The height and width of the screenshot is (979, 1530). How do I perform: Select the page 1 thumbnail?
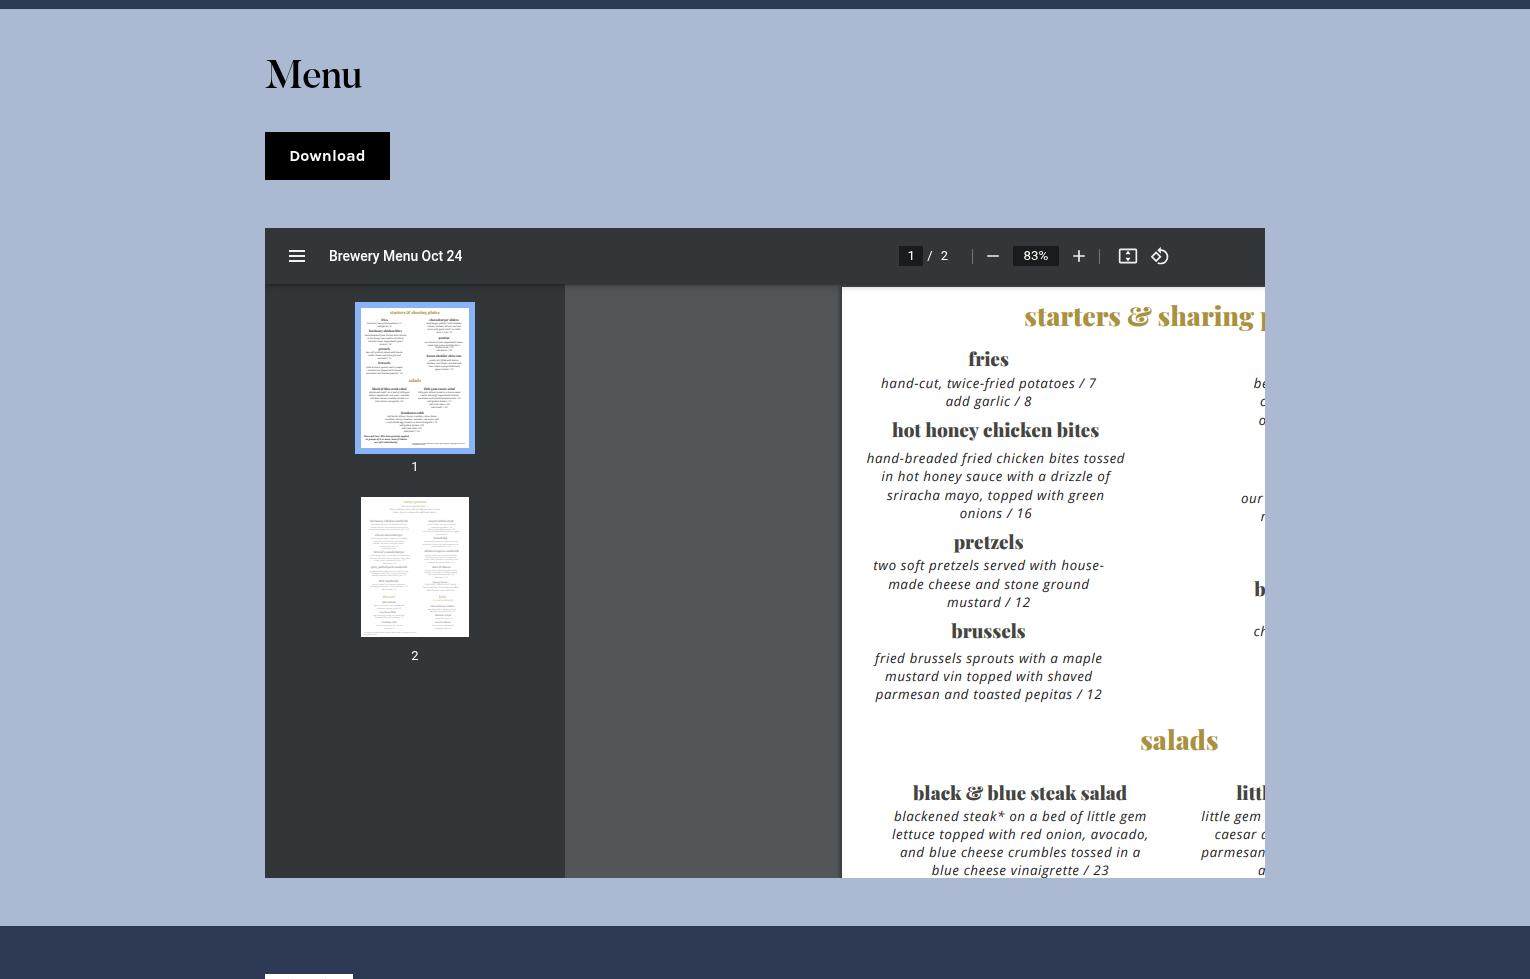click(415, 378)
